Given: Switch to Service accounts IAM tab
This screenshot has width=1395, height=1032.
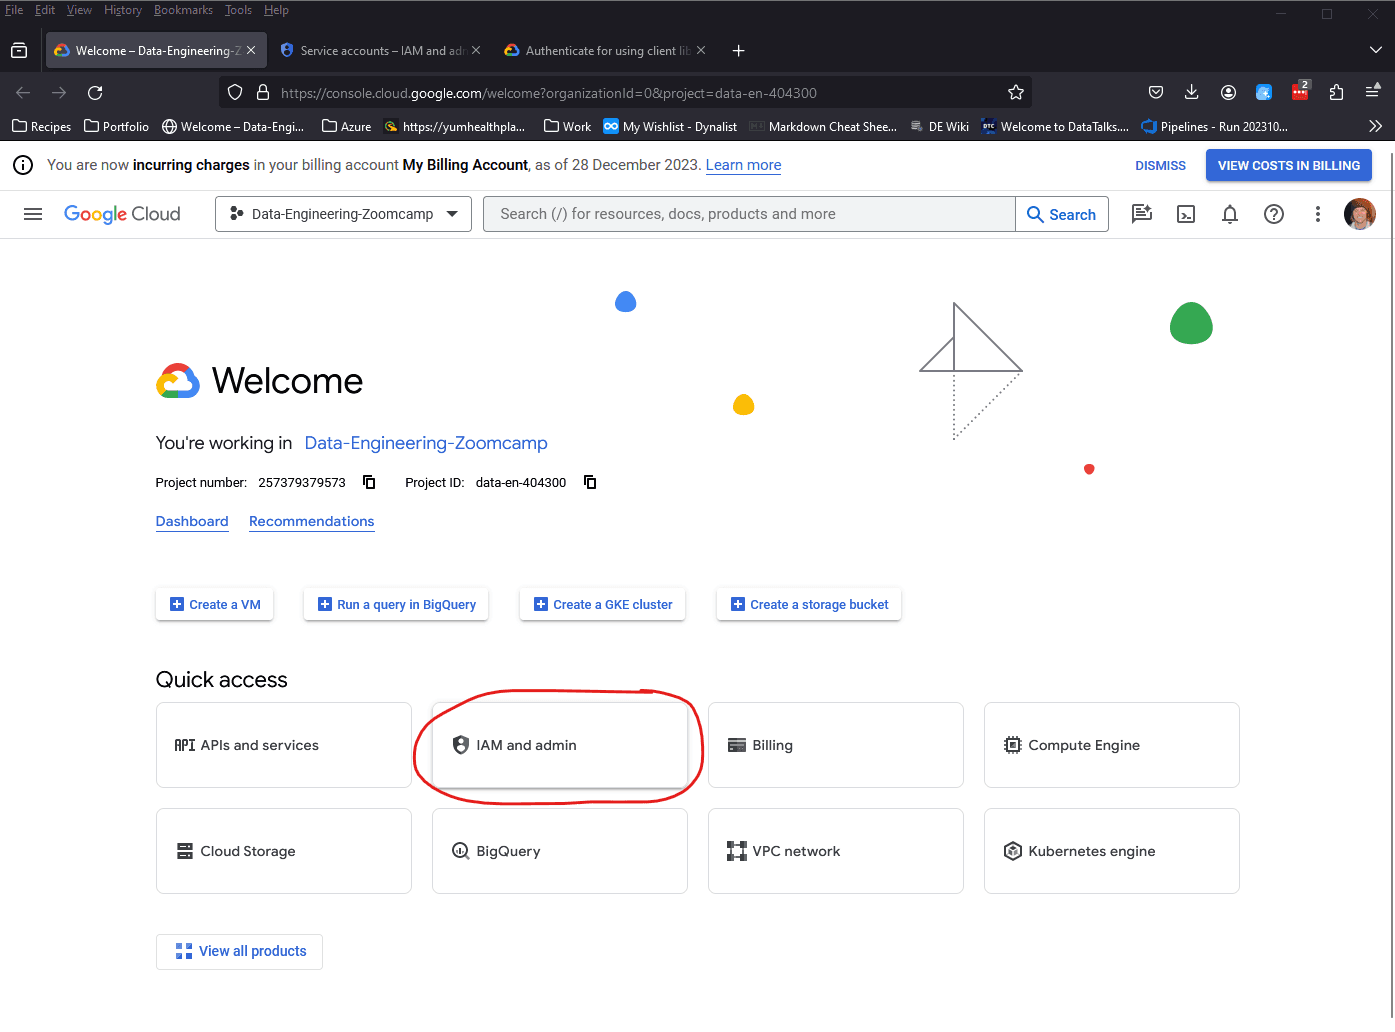Looking at the screenshot, I should coord(380,50).
